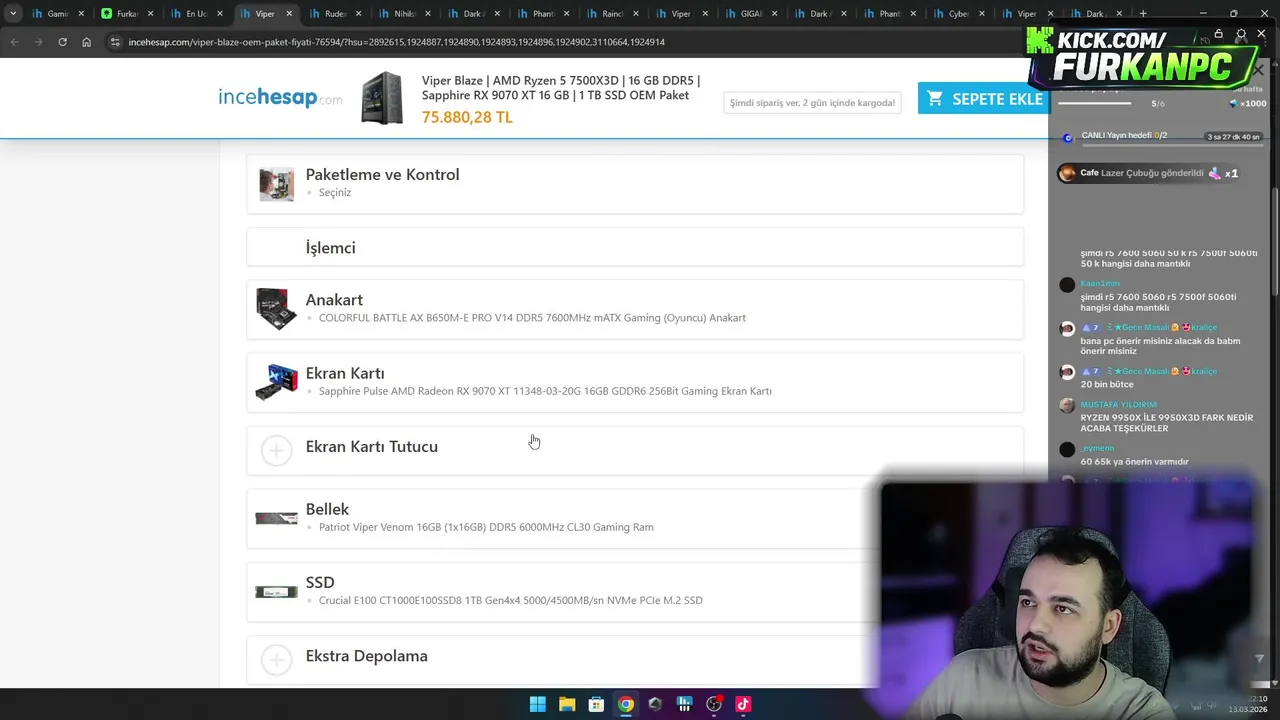Click the 75.880,28 TL price
The width and height of the screenshot is (1280, 720).
tap(467, 117)
